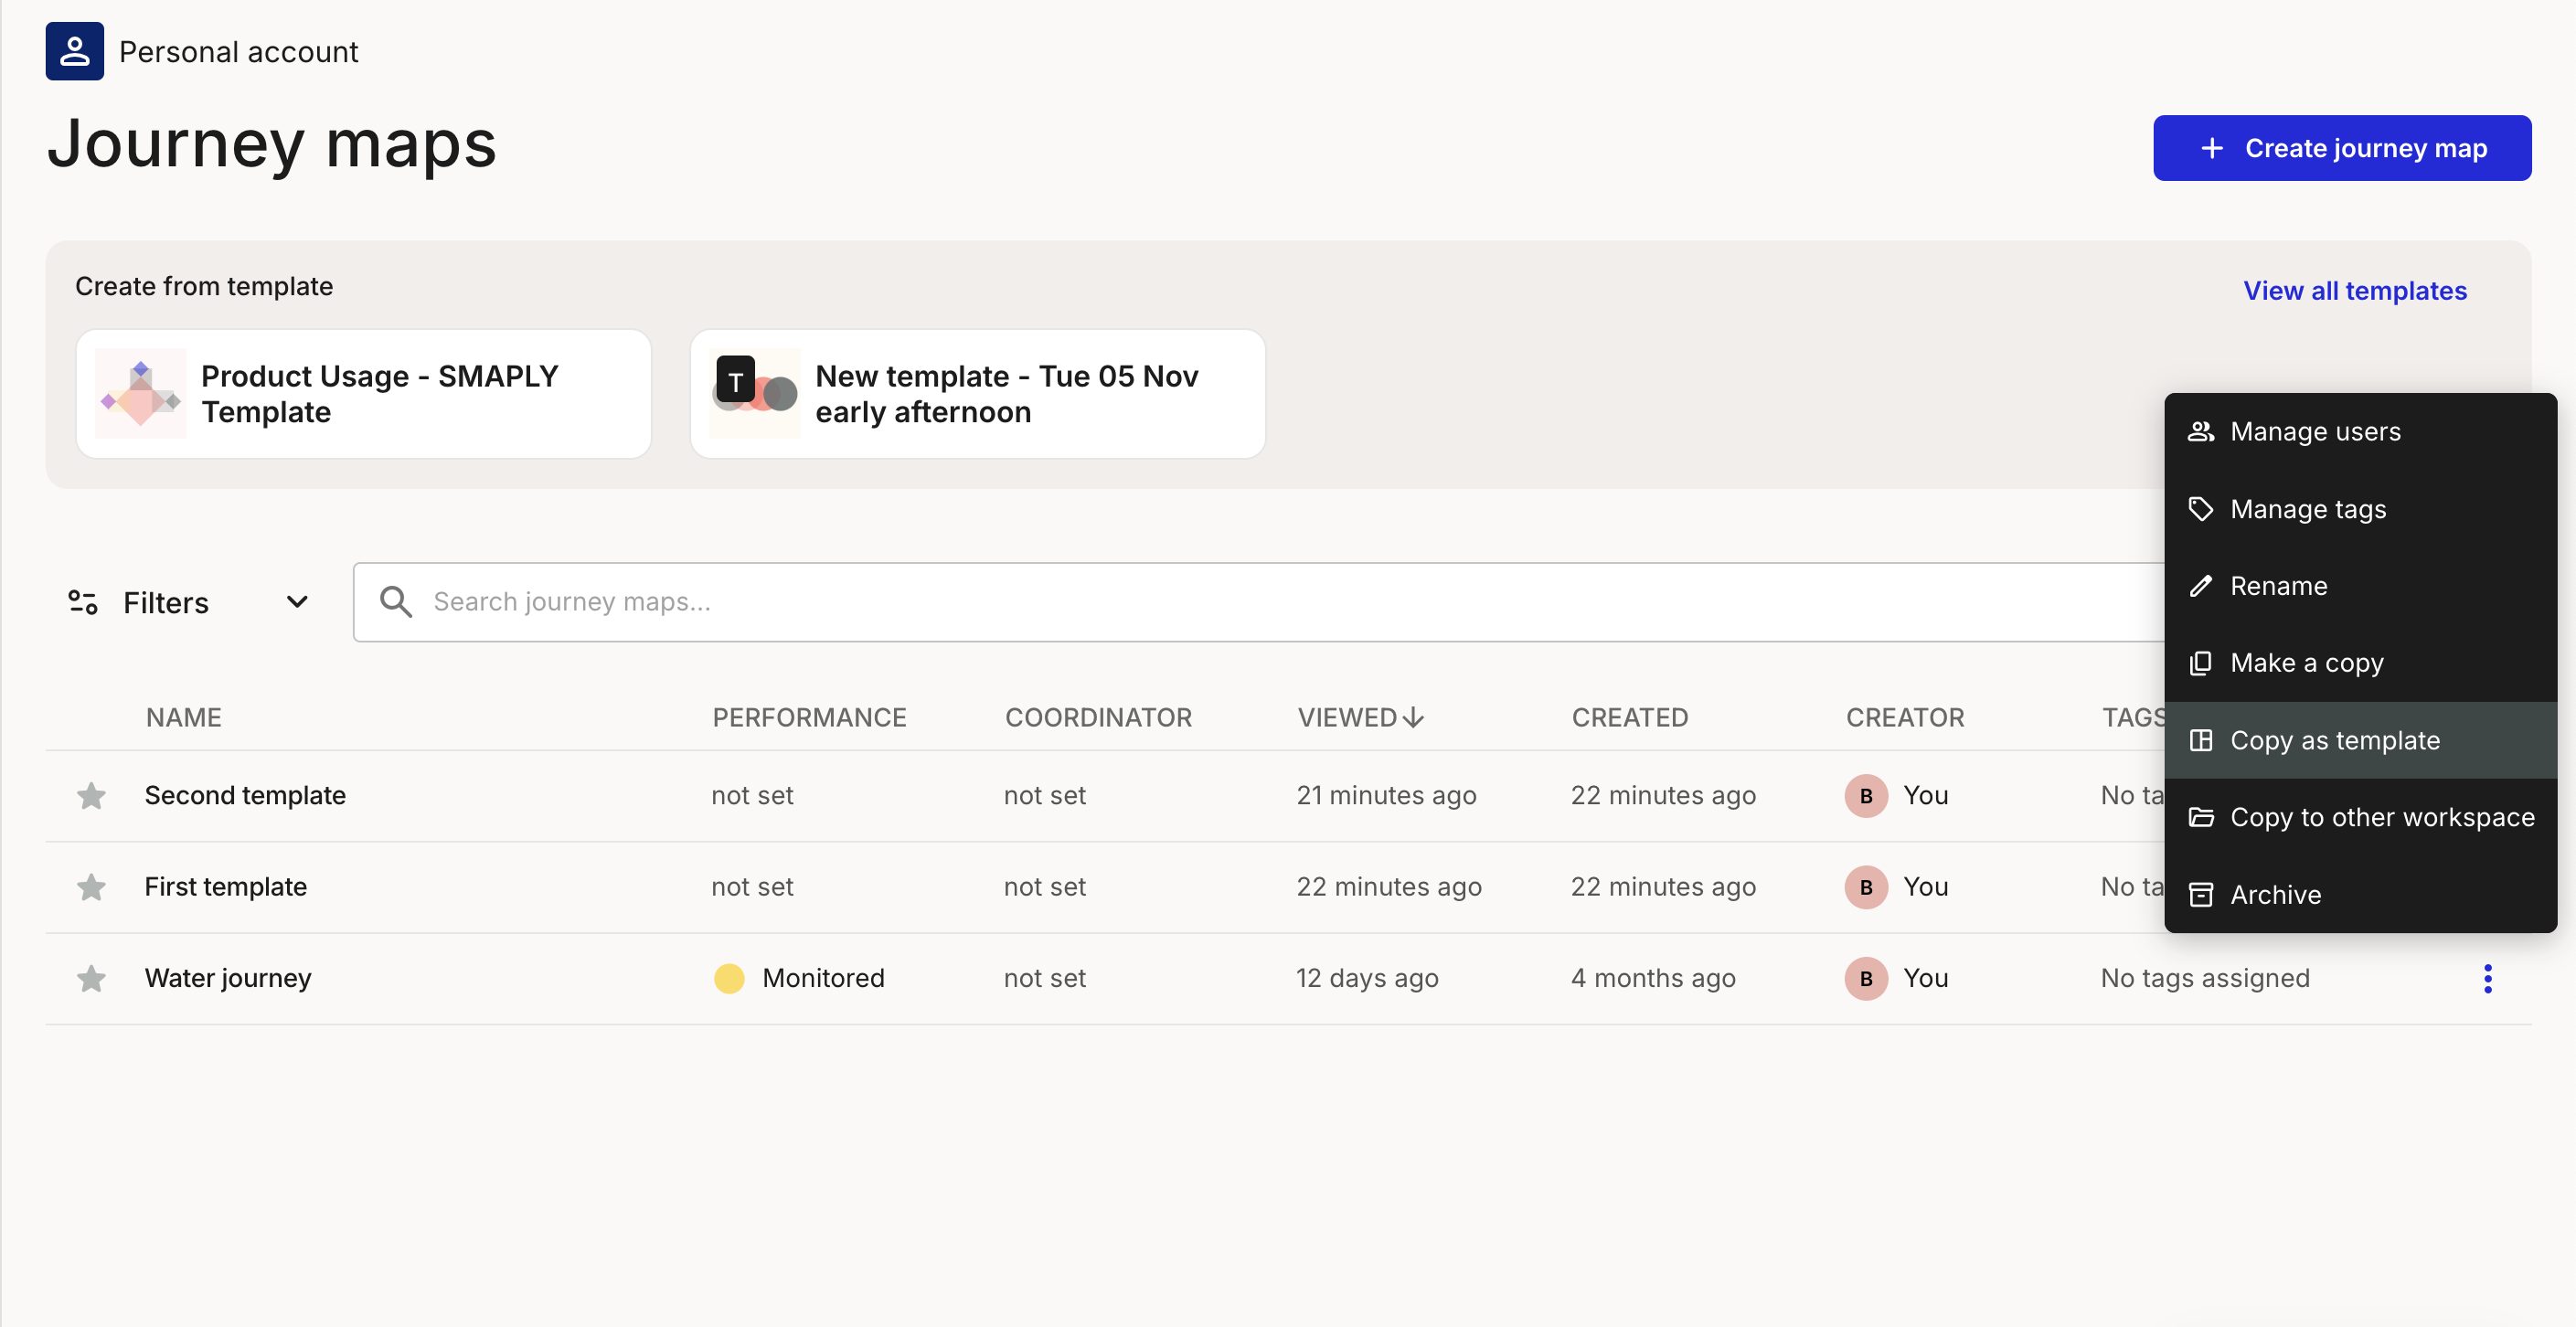Choose Copy as template menu entry
Viewport: 2576px width, 1327px height.
pos(2334,741)
